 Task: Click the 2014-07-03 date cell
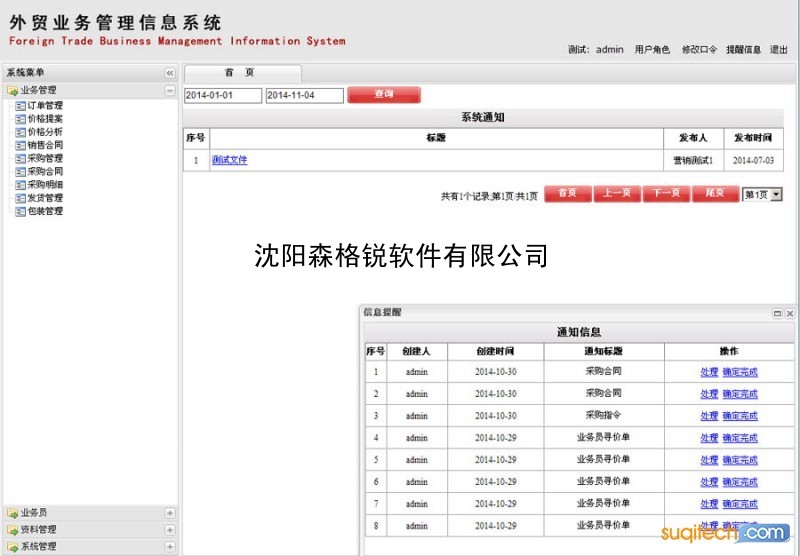(x=754, y=161)
